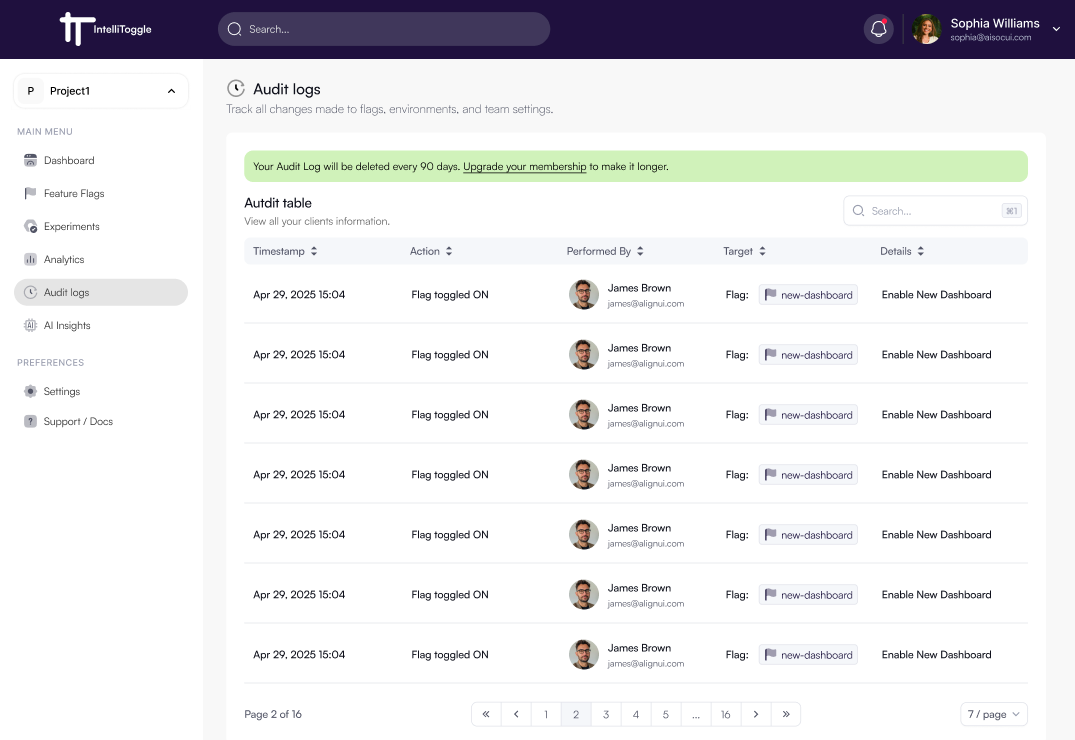This screenshot has height=740, width=1075.
Task: Click the notification bell icon
Action: point(878,29)
